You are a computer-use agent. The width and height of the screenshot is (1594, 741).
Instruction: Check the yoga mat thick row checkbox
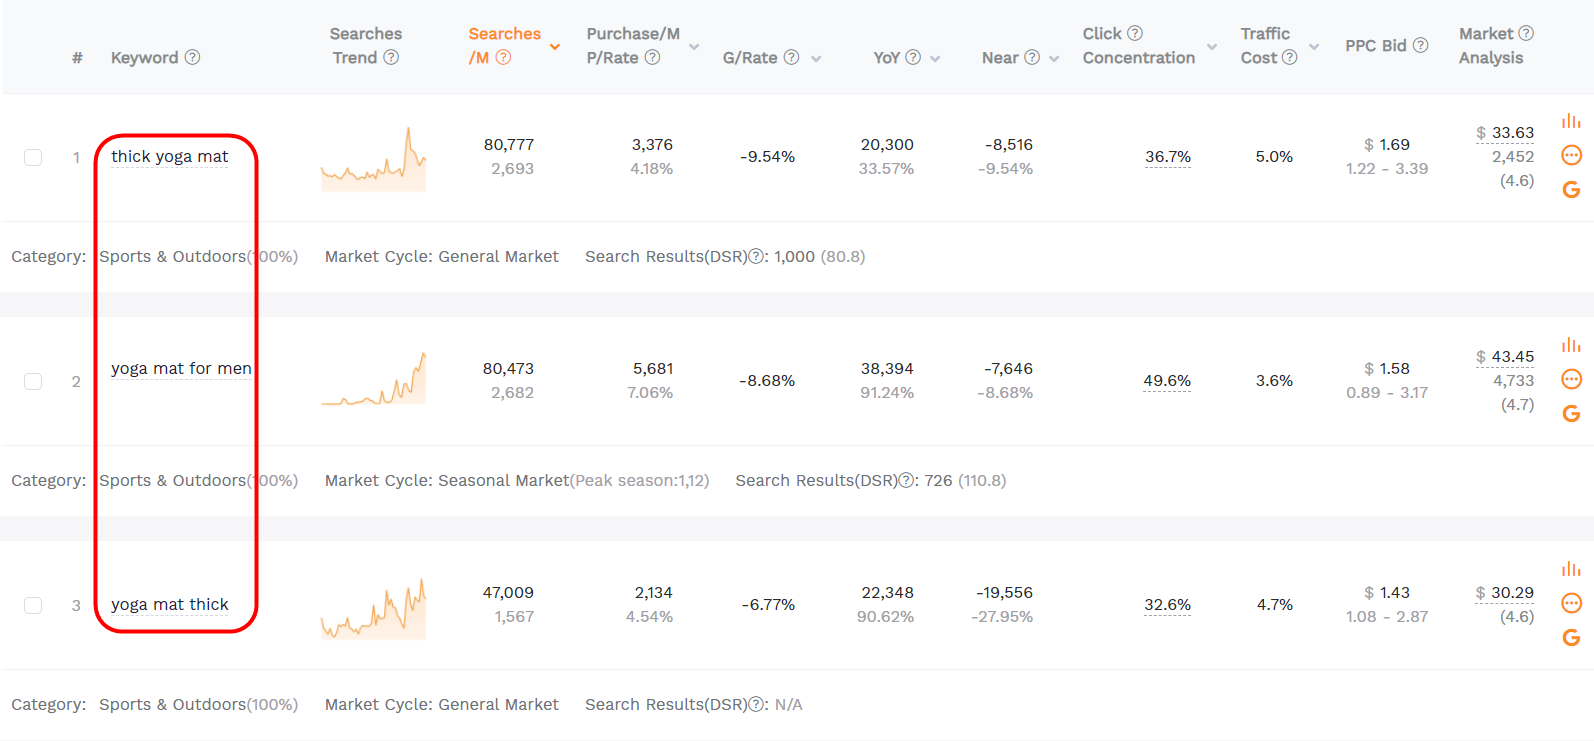click(33, 605)
